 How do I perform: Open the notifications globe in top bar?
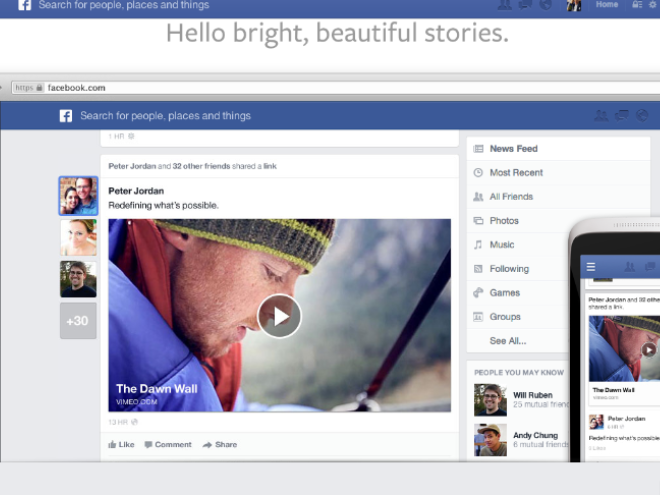pyautogui.click(x=544, y=5)
